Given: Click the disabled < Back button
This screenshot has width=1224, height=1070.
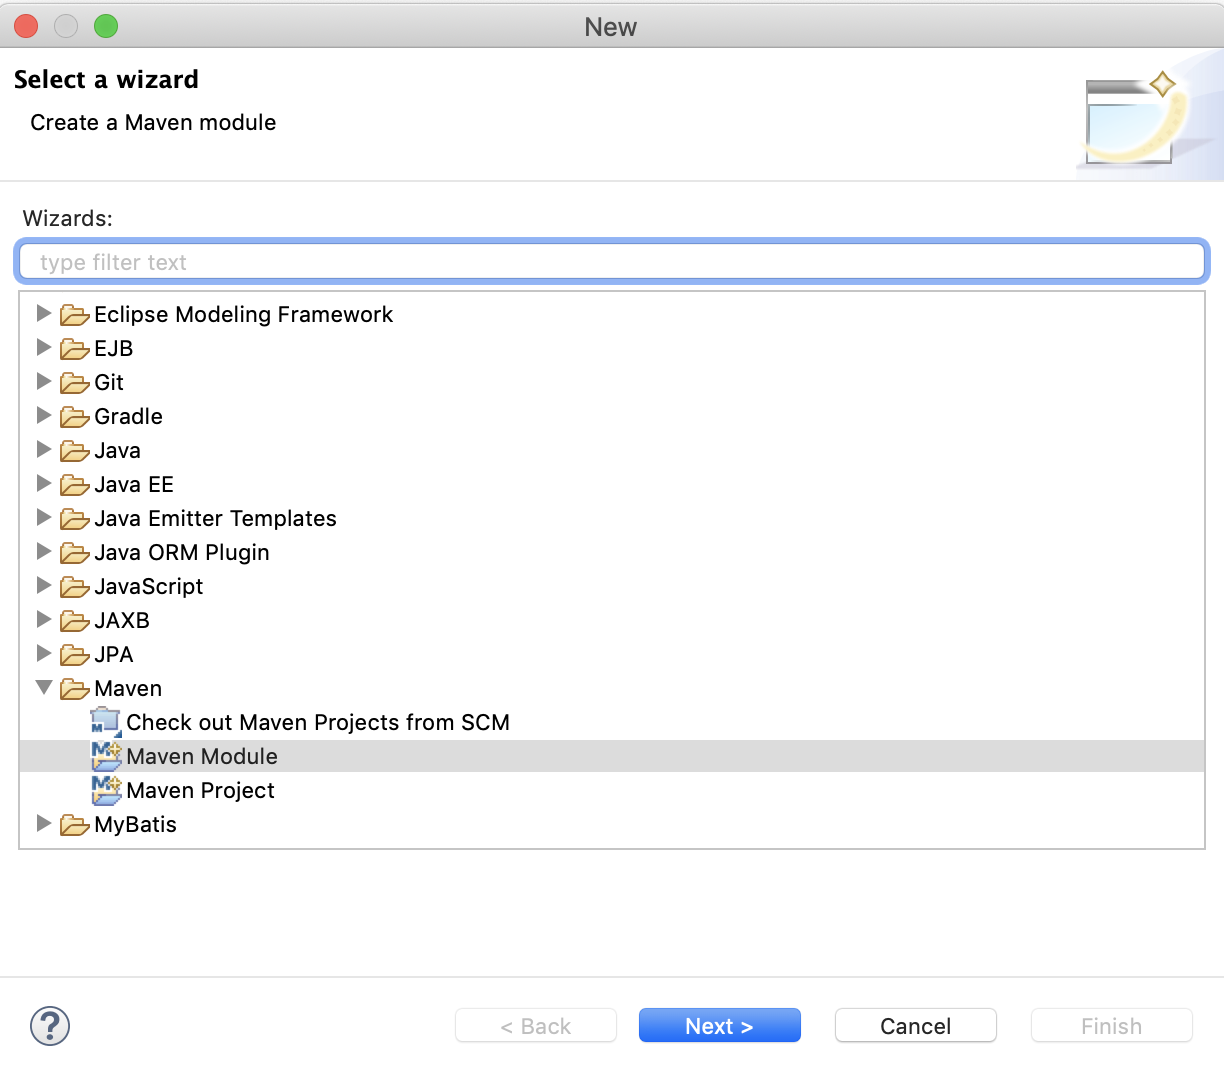Looking at the screenshot, I should [536, 1026].
